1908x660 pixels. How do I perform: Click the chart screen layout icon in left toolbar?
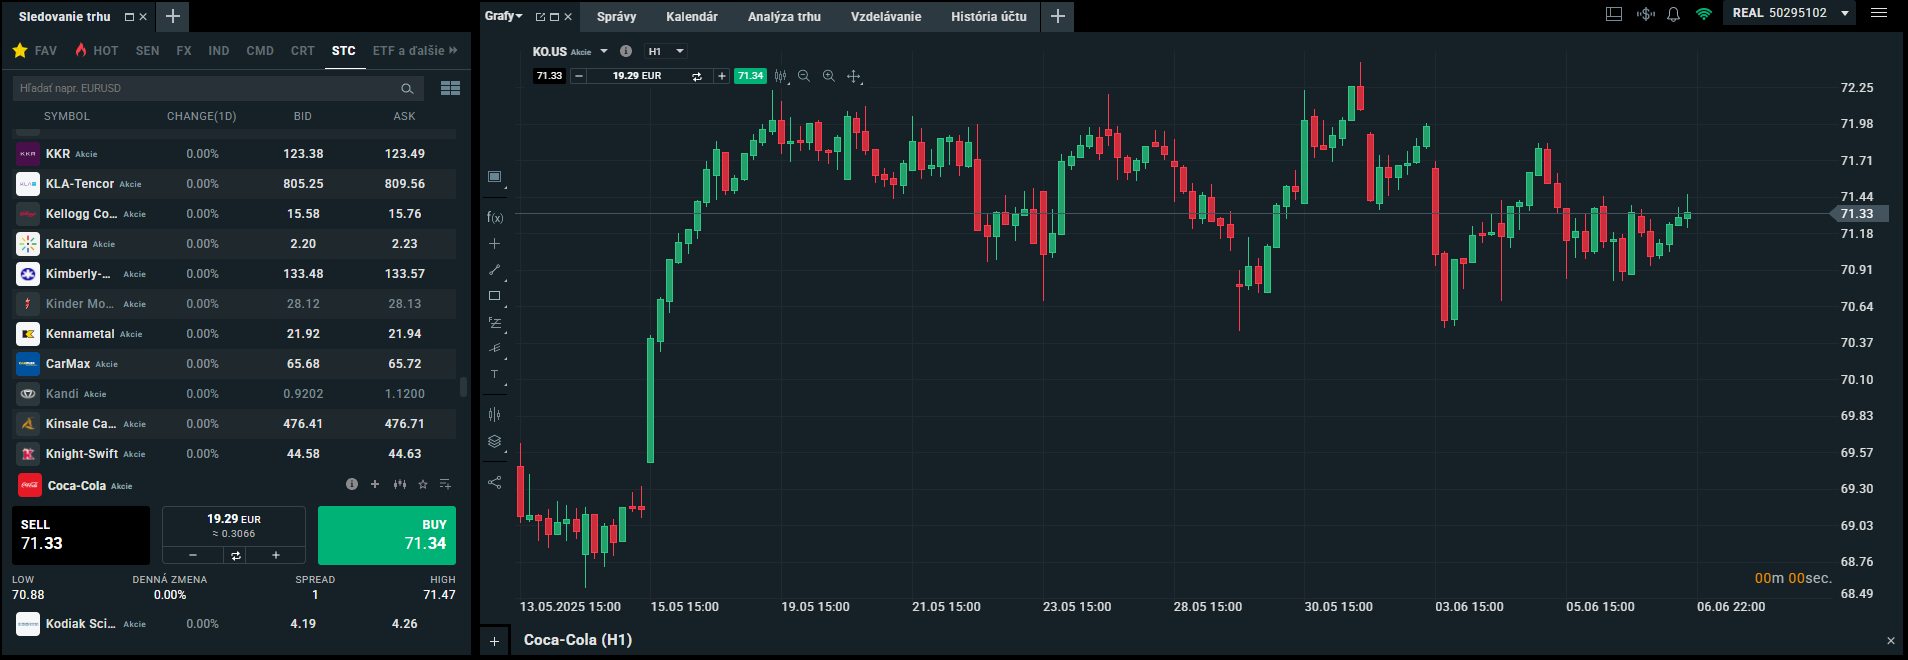[494, 177]
